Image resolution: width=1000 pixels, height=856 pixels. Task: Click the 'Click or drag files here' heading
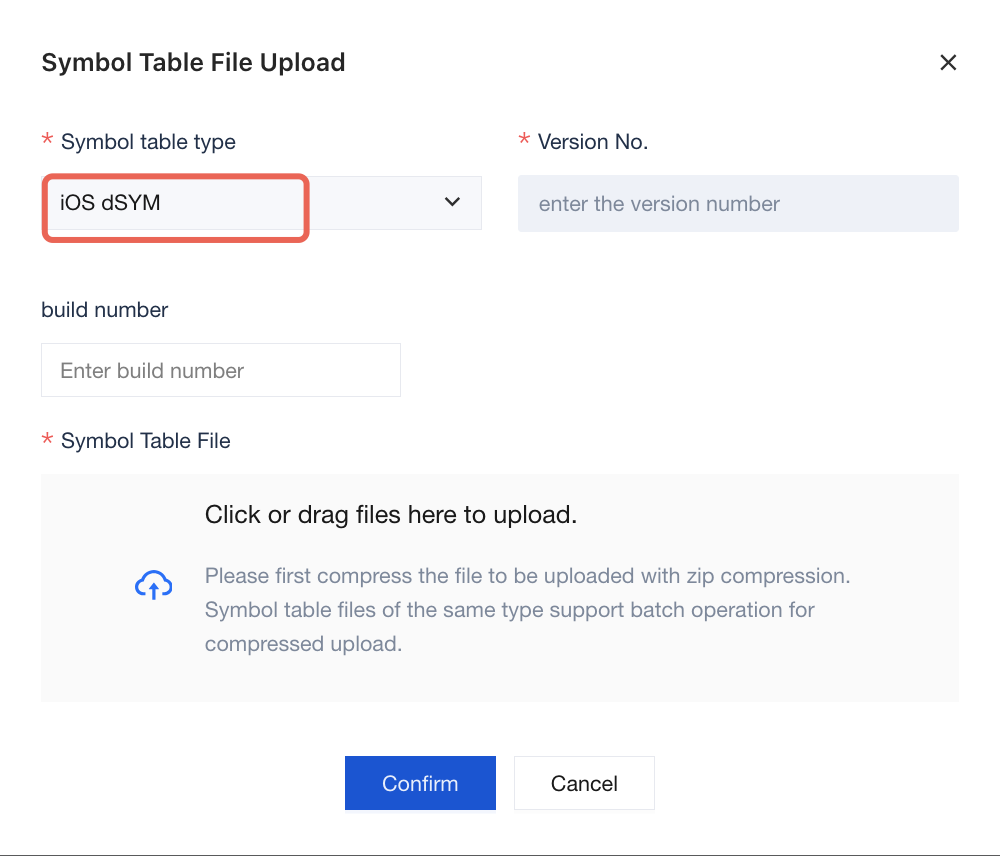390,515
